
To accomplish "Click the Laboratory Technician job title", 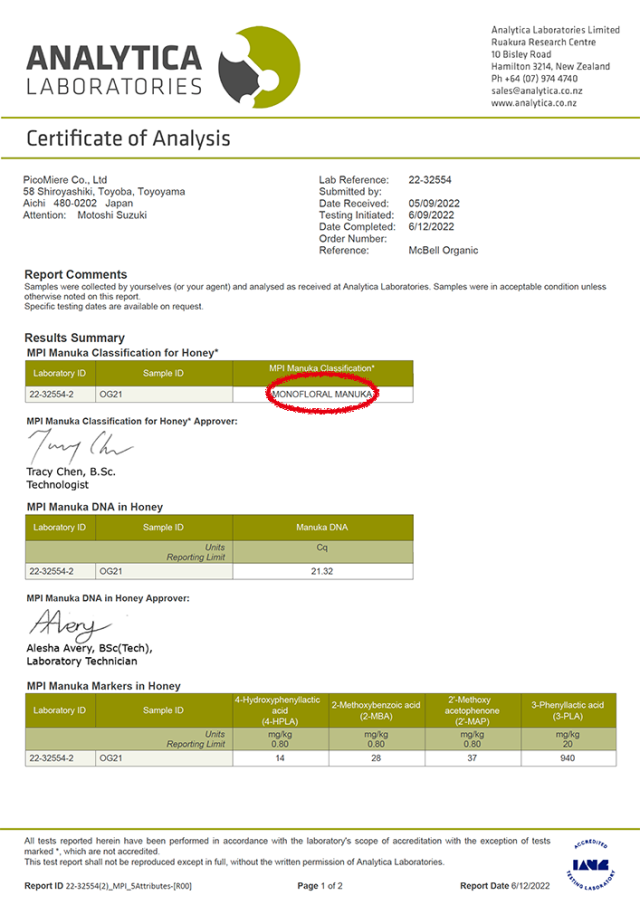I will 82,661.
